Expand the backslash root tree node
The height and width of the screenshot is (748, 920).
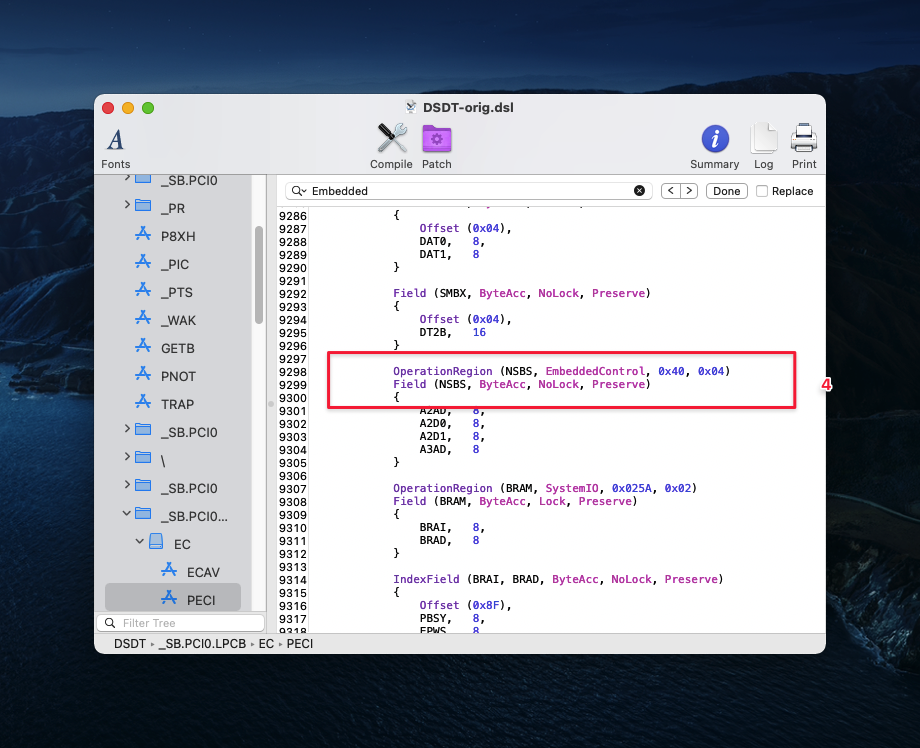click(127, 457)
